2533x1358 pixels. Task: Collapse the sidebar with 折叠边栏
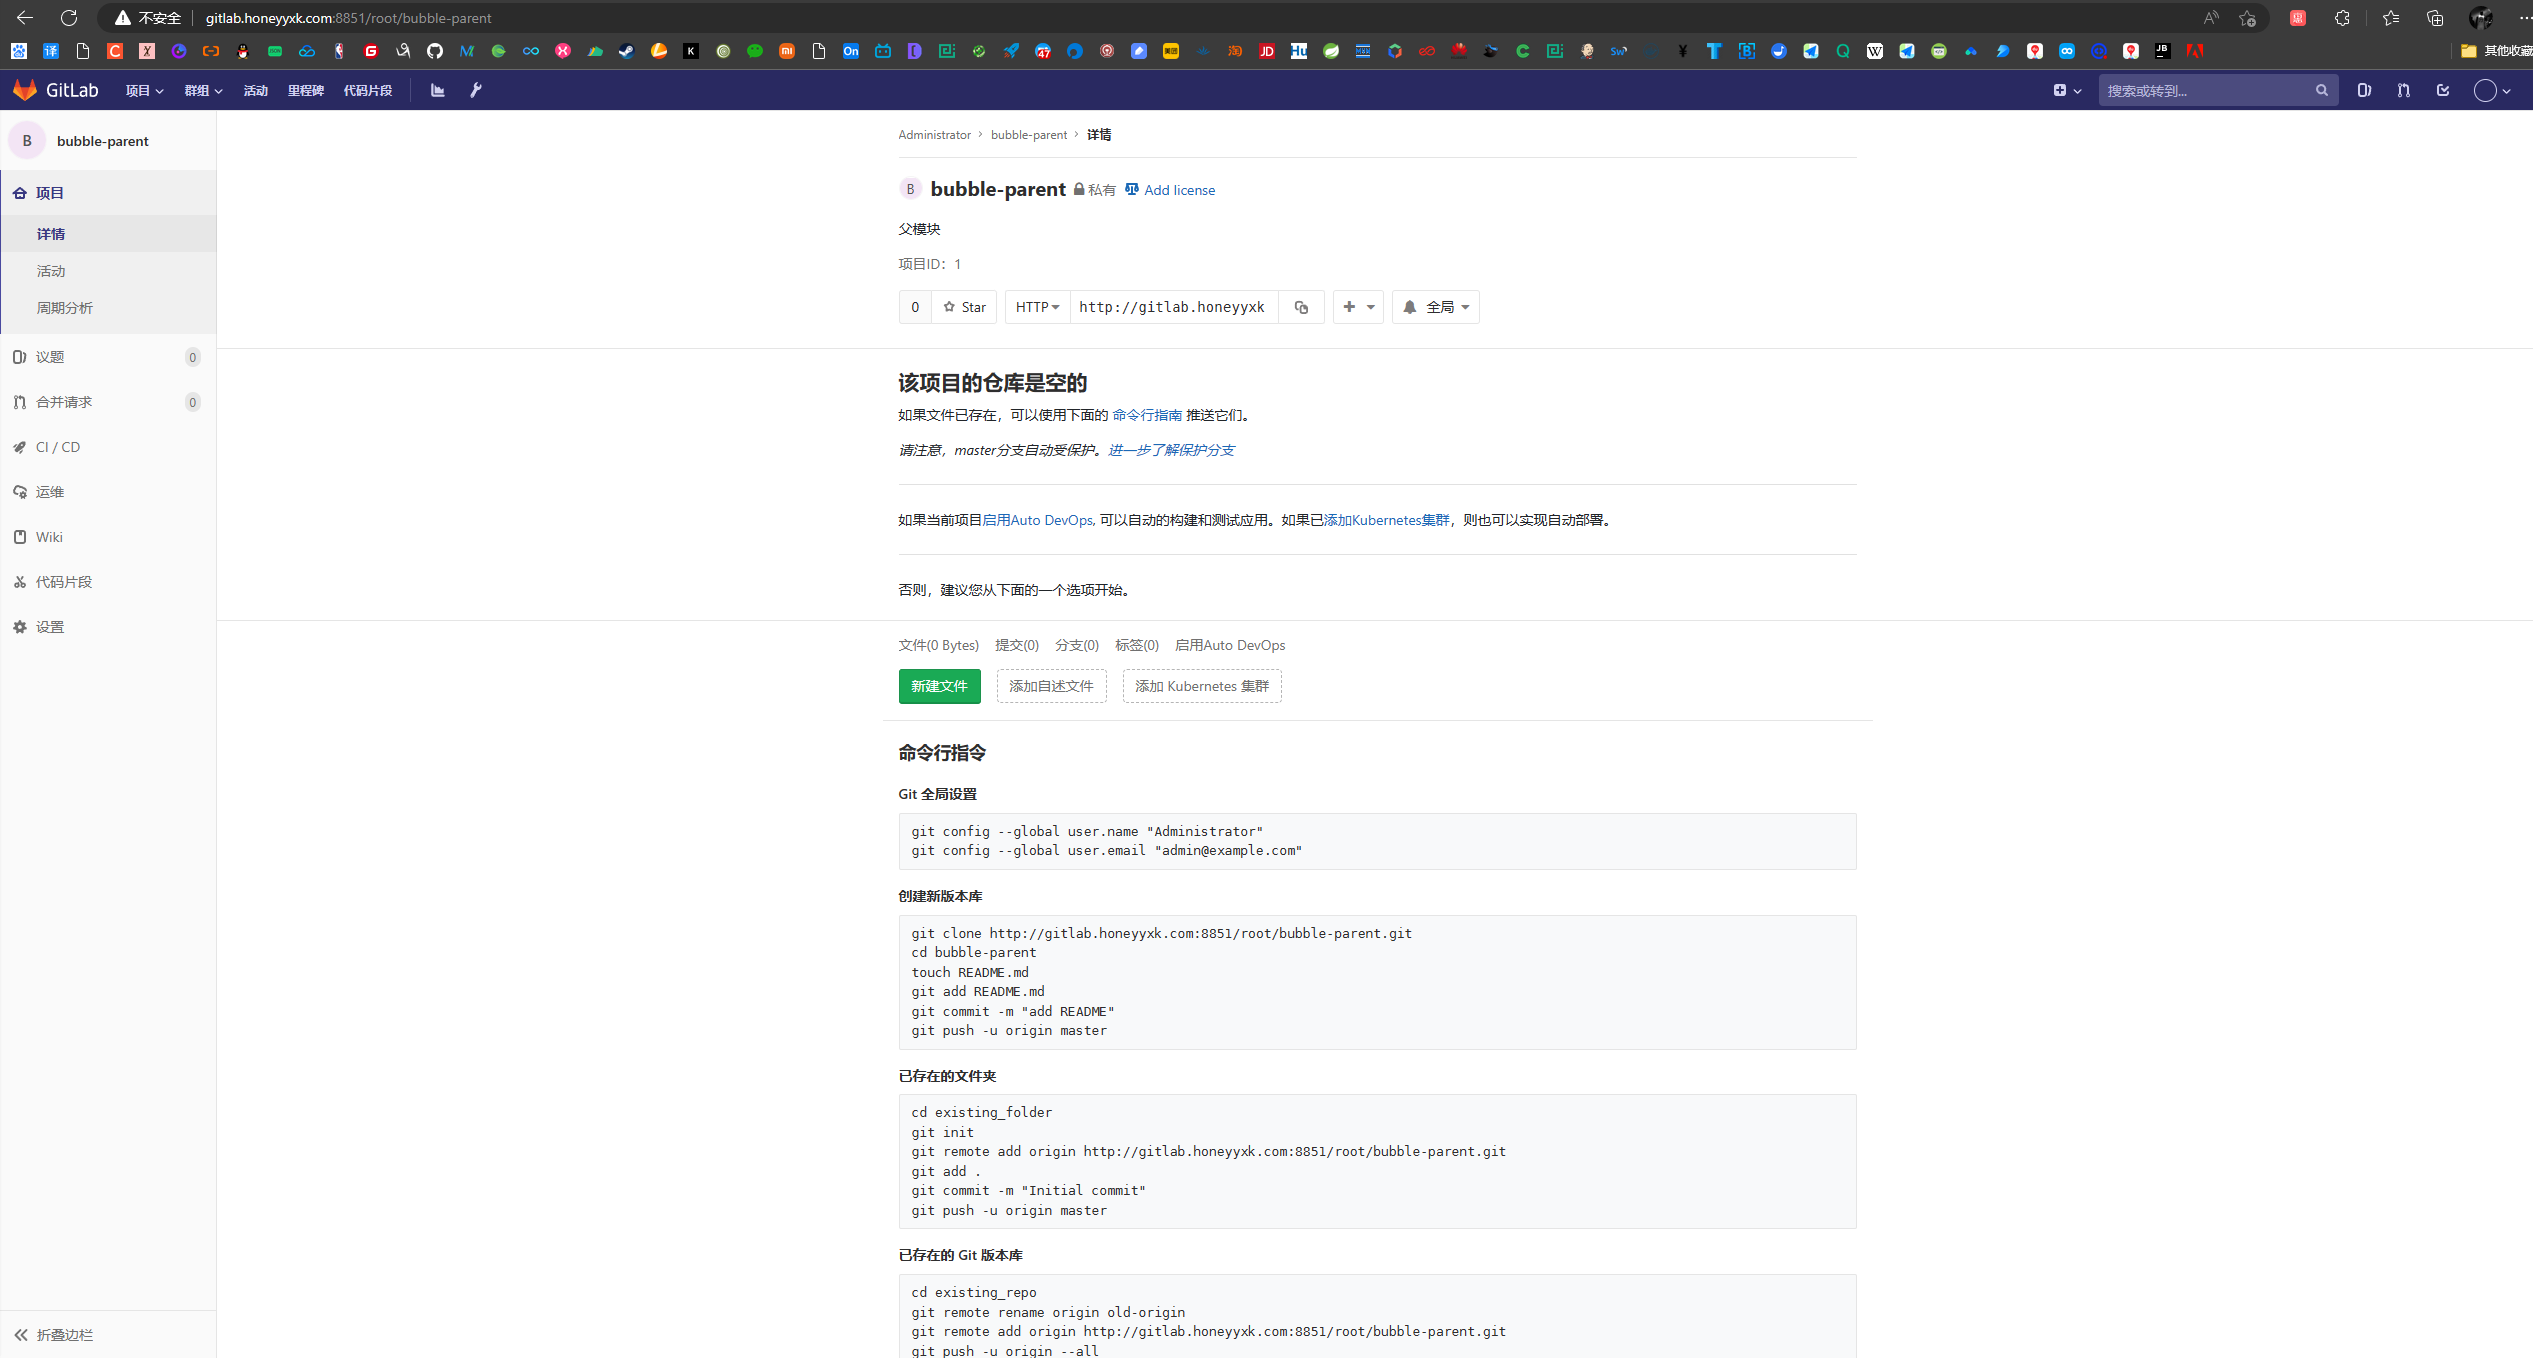click(x=108, y=1335)
